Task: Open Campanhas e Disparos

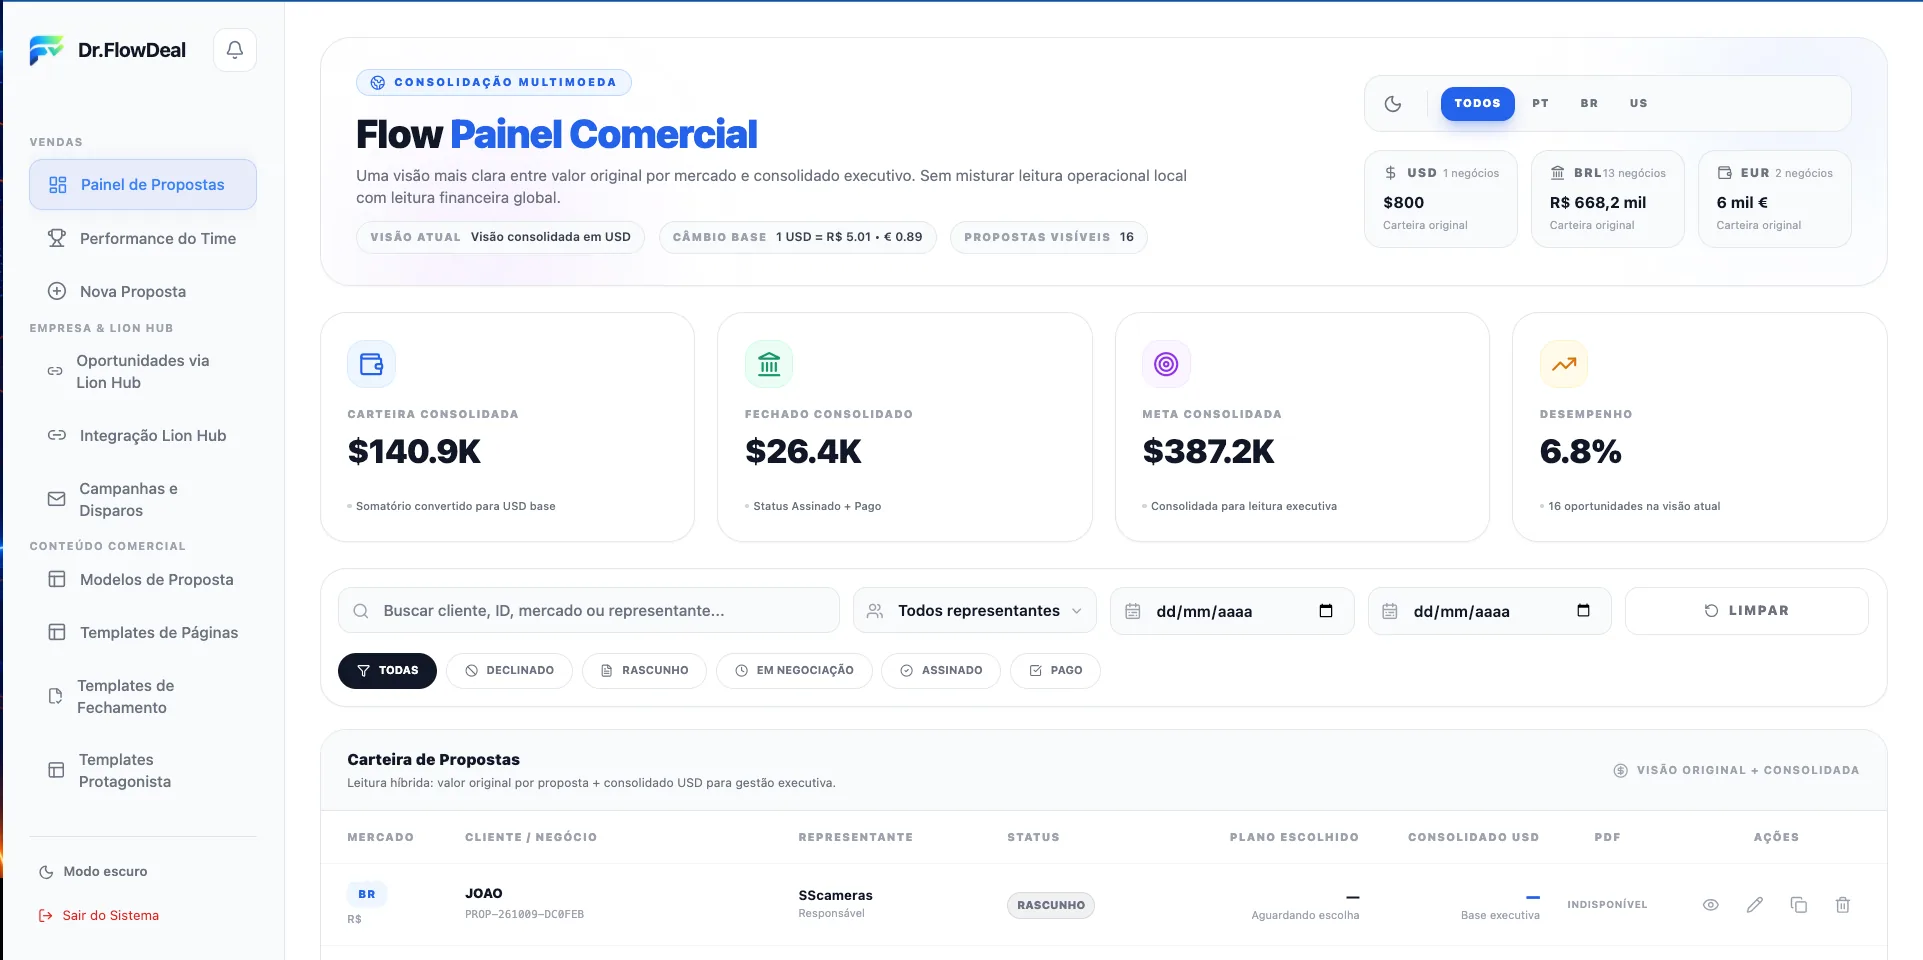Action: pyautogui.click(x=143, y=499)
